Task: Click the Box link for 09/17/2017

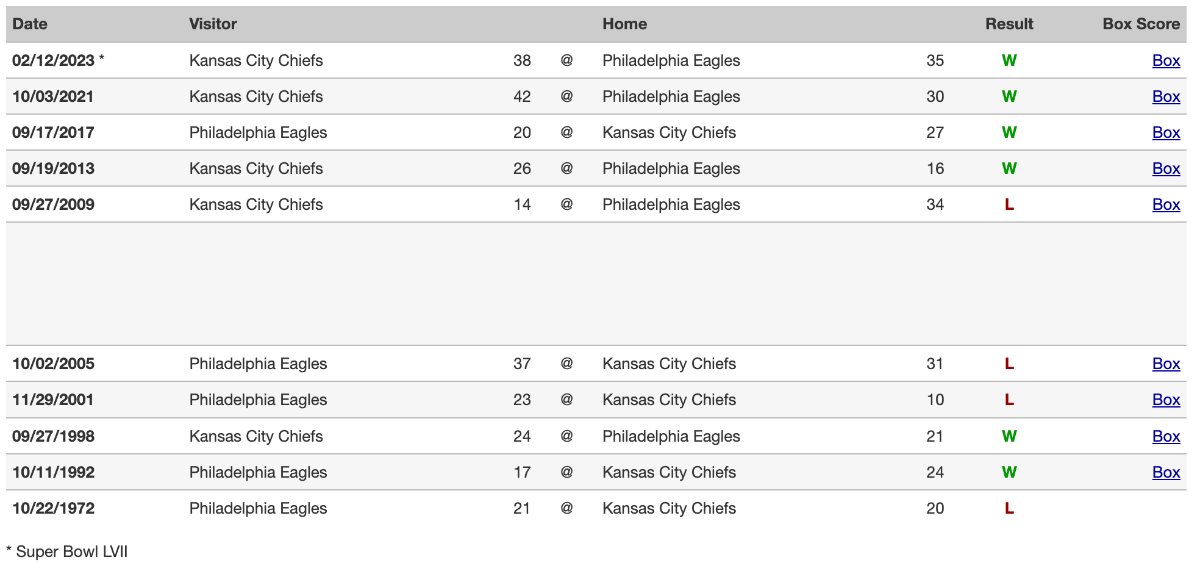Action: [1166, 133]
